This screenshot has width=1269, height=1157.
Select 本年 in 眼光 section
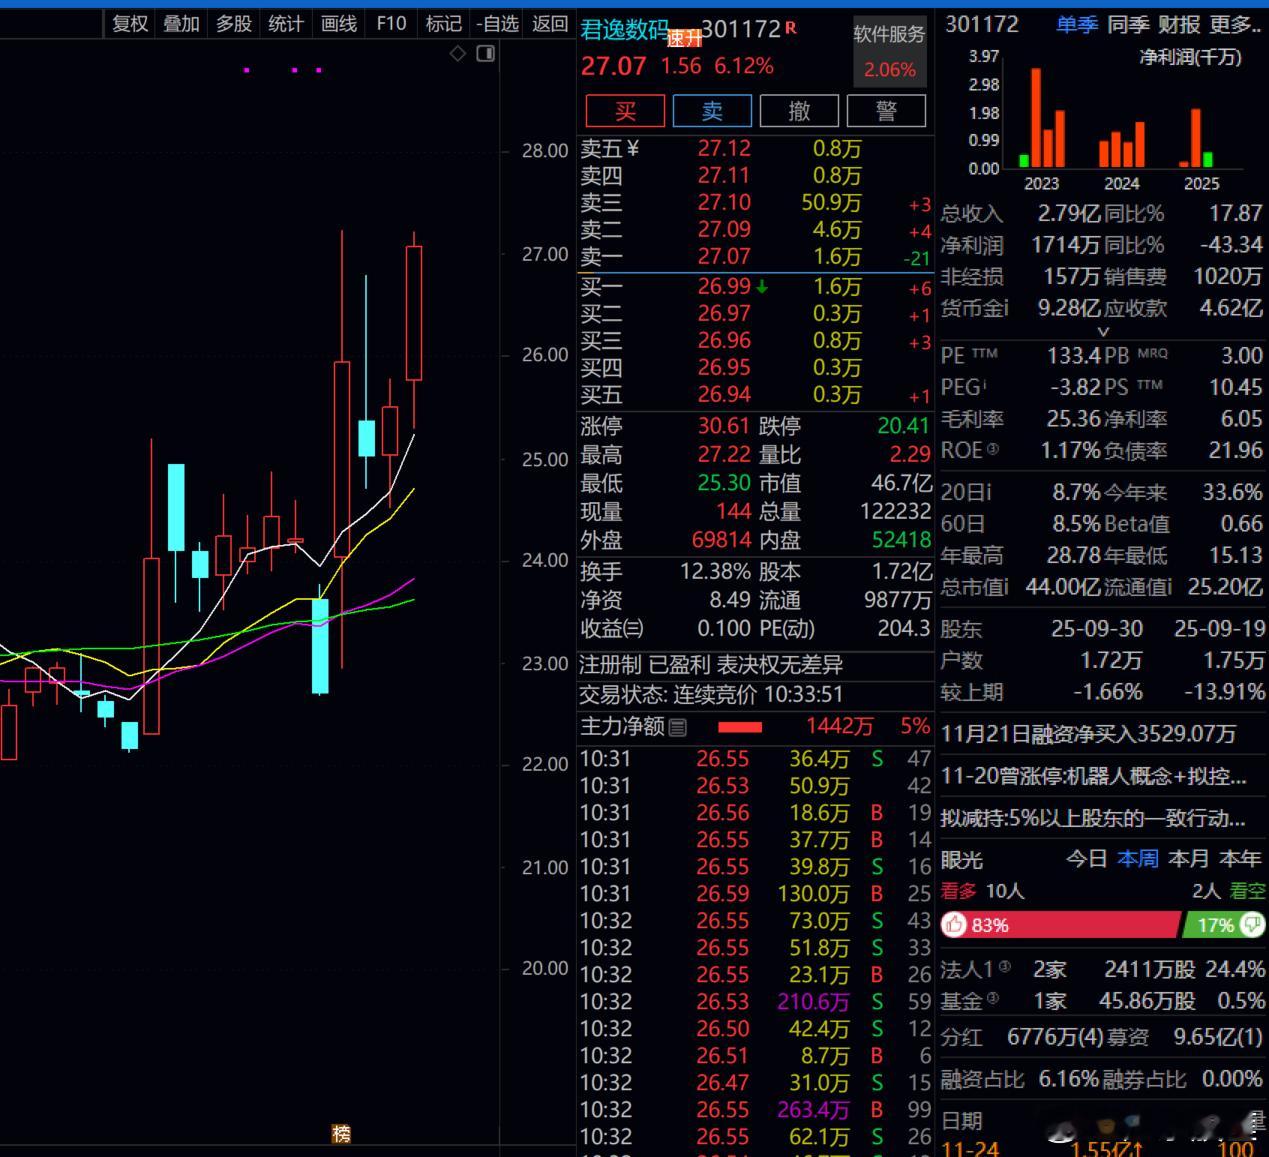point(1240,859)
